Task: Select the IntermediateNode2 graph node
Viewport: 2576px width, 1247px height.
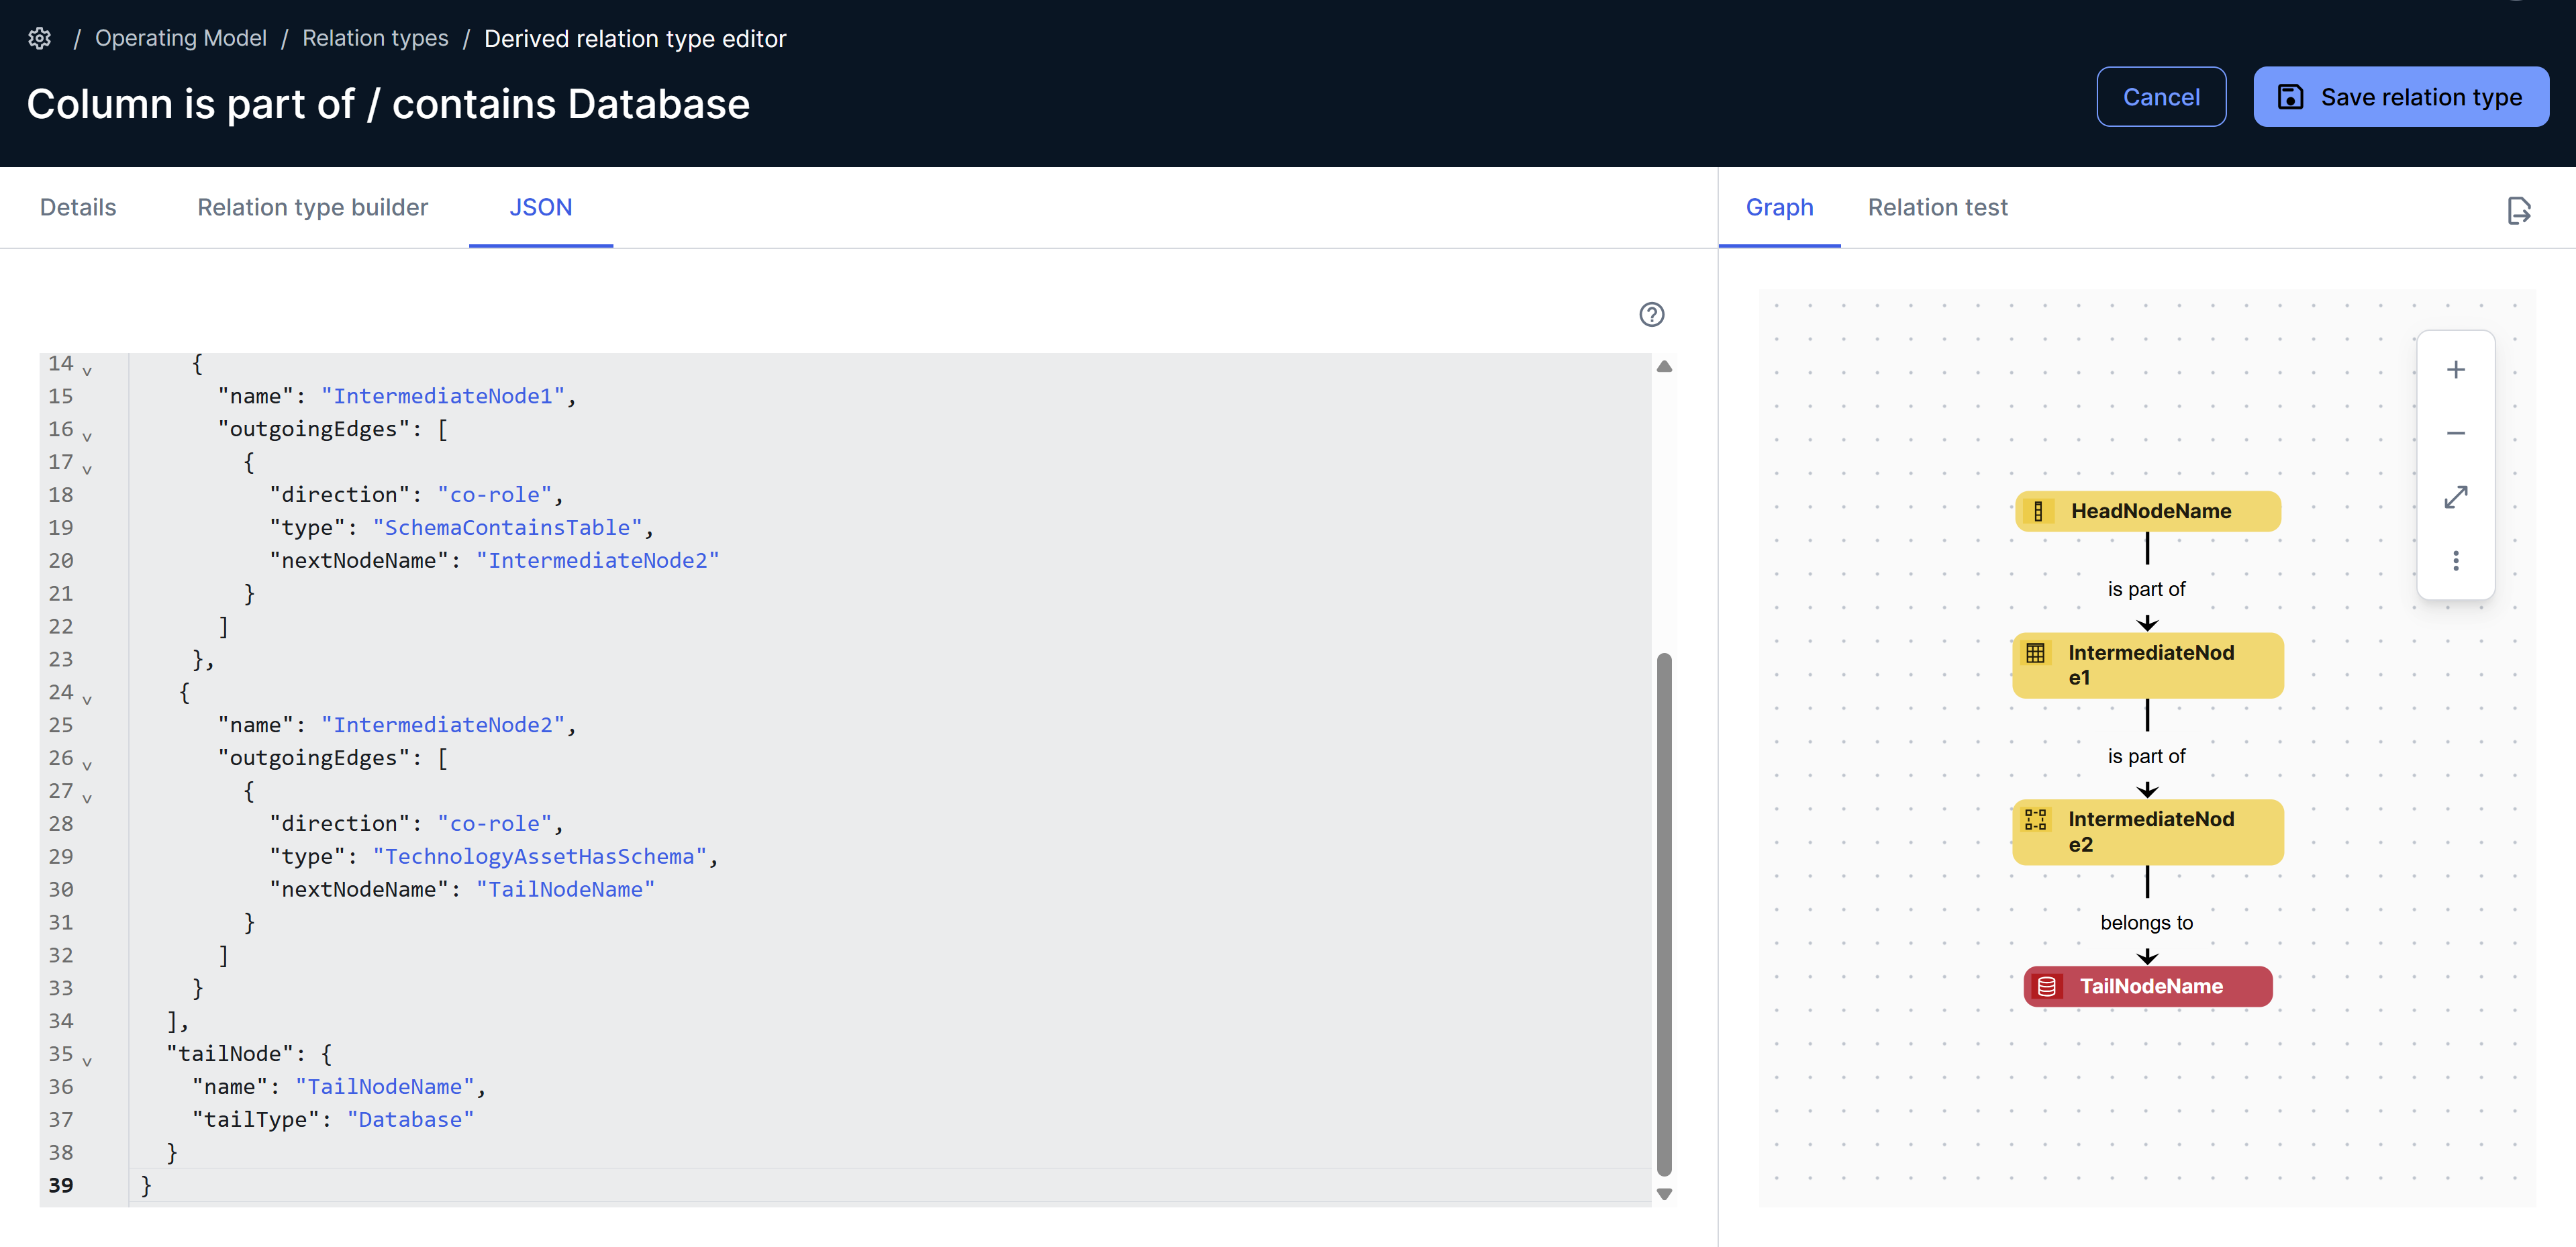Action: (2147, 832)
